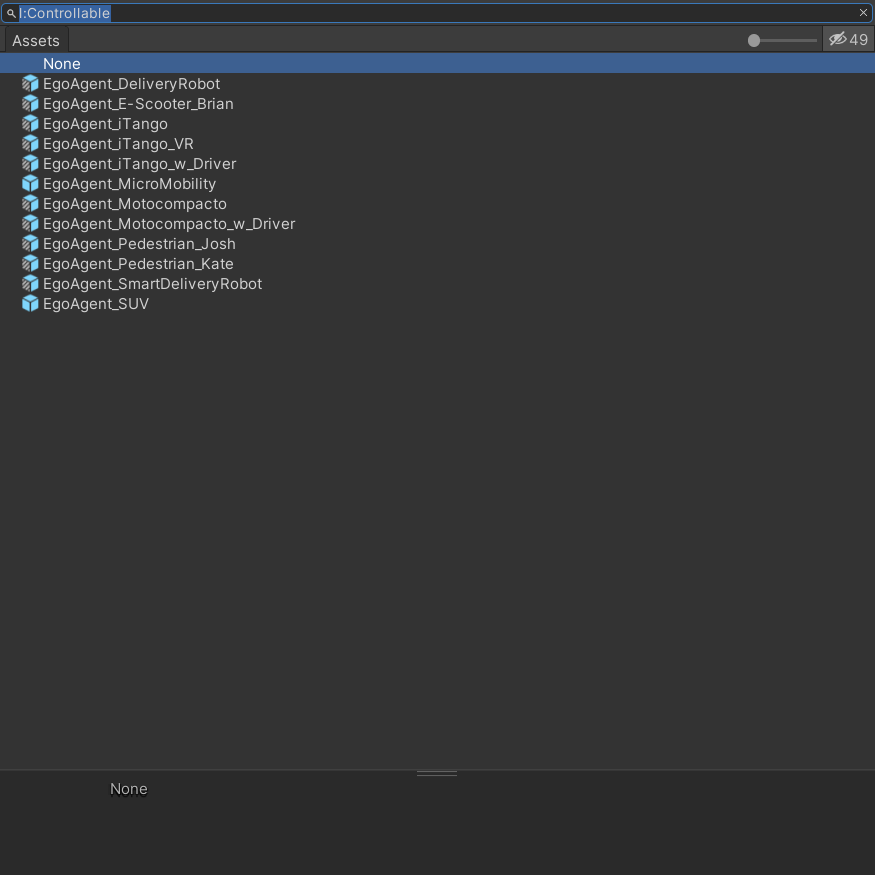Pick the EgoAgent_SmartDeliveryRobot asset name
The height and width of the screenshot is (875, 875).
[x=153, y=284]
